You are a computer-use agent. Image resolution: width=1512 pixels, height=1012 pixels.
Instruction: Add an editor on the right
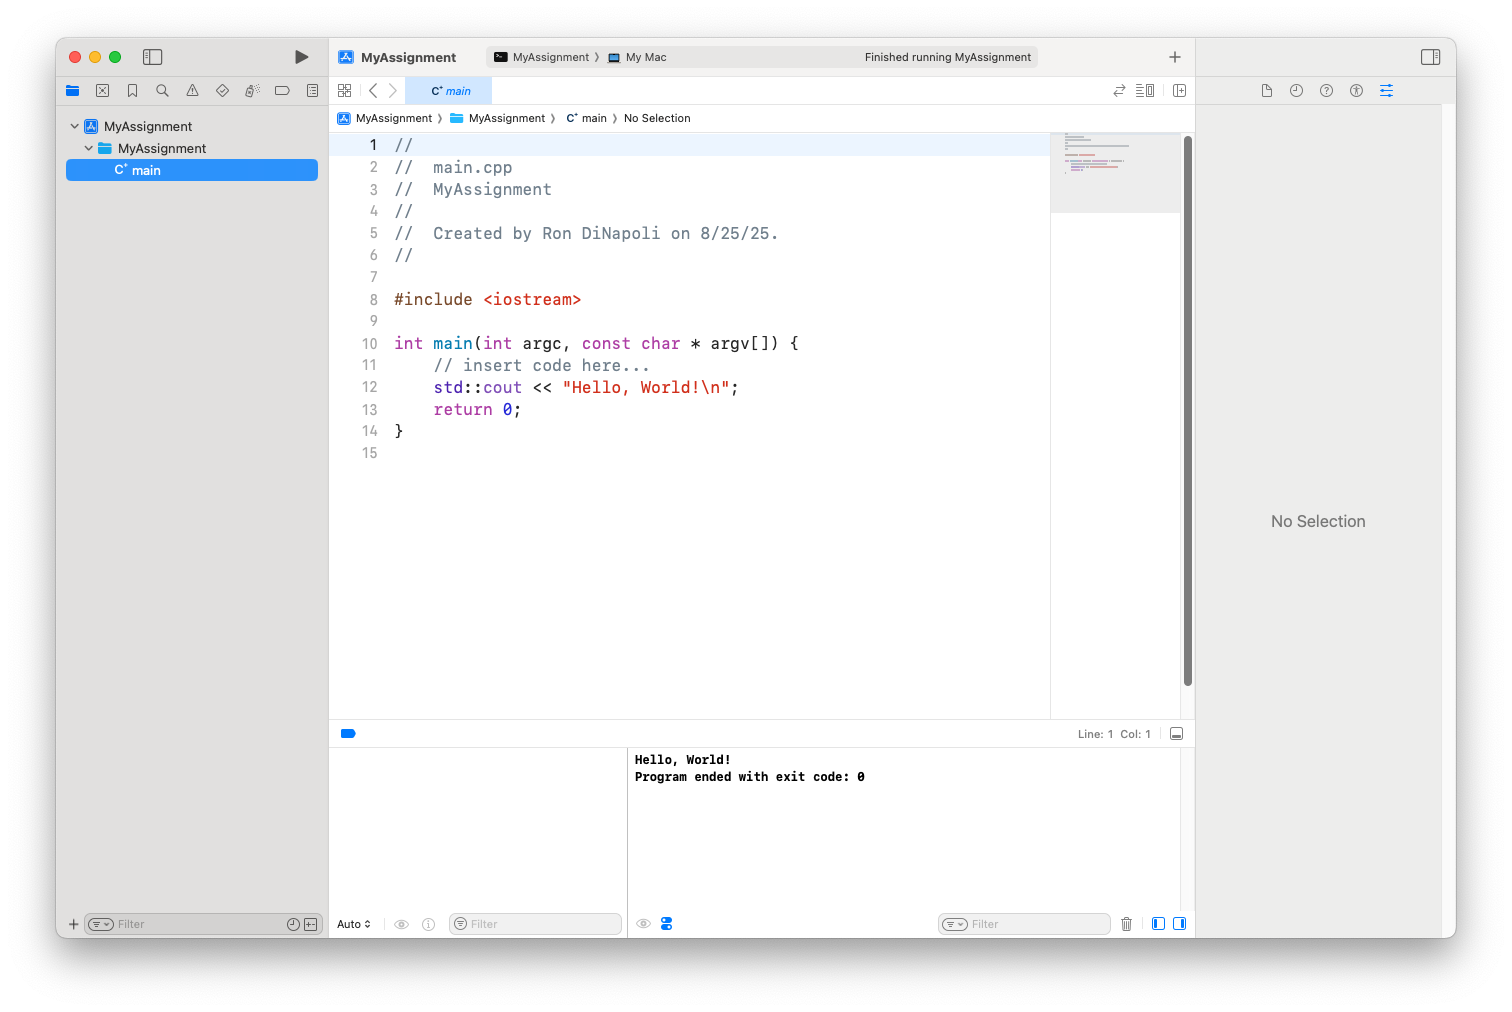tap(1179, 90)
